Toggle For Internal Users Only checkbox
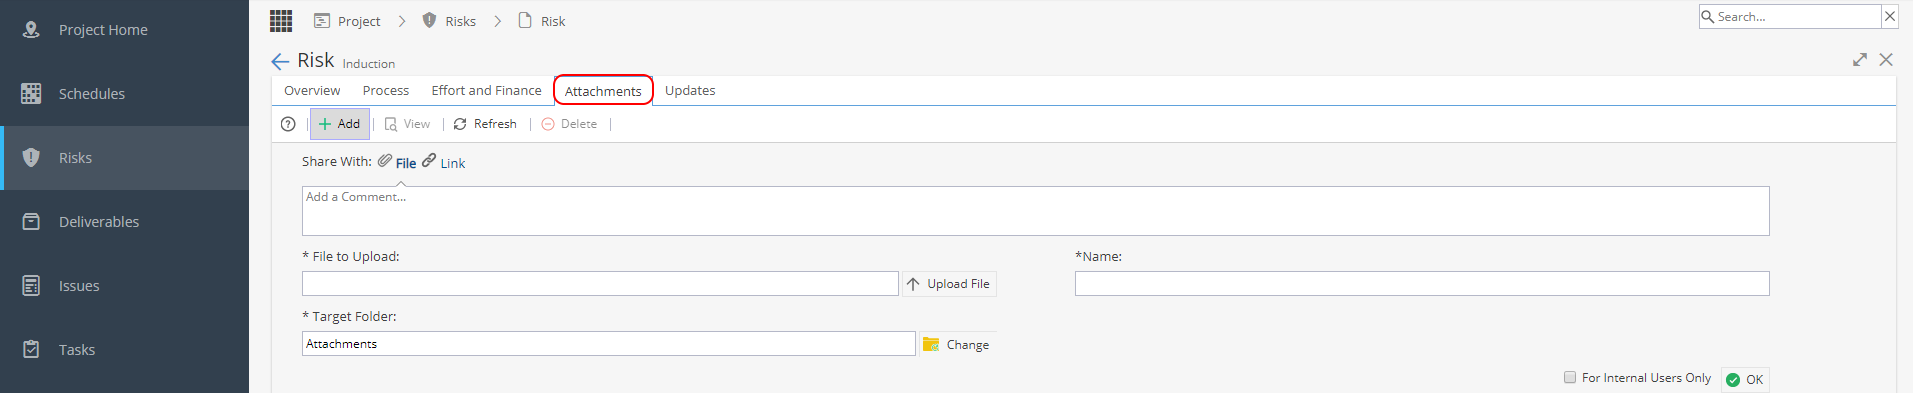1913x393 pixels. [1570, 377]
